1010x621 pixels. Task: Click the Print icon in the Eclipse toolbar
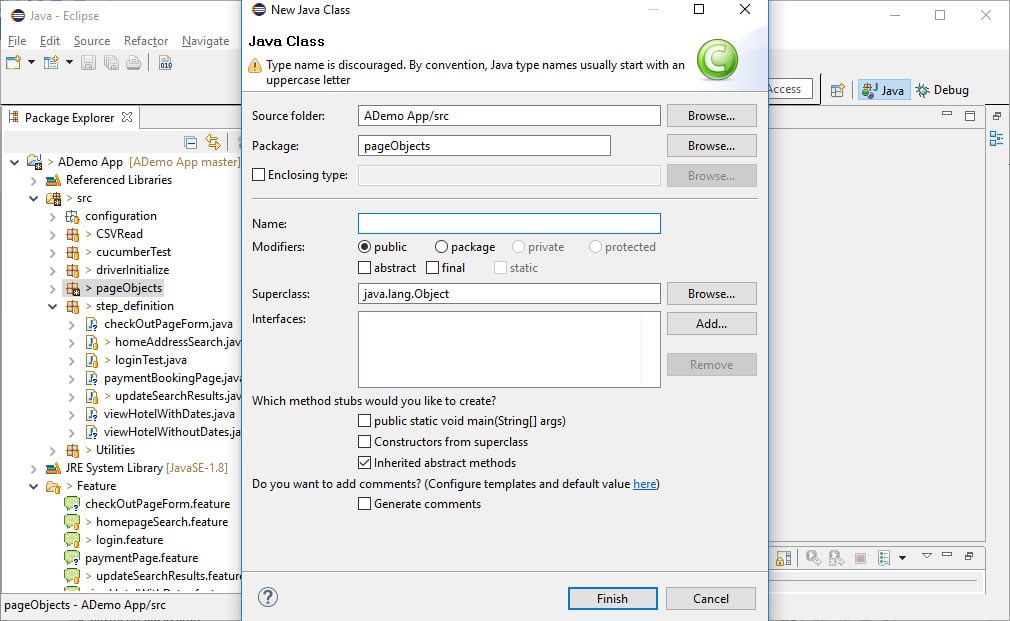[133, 62]
